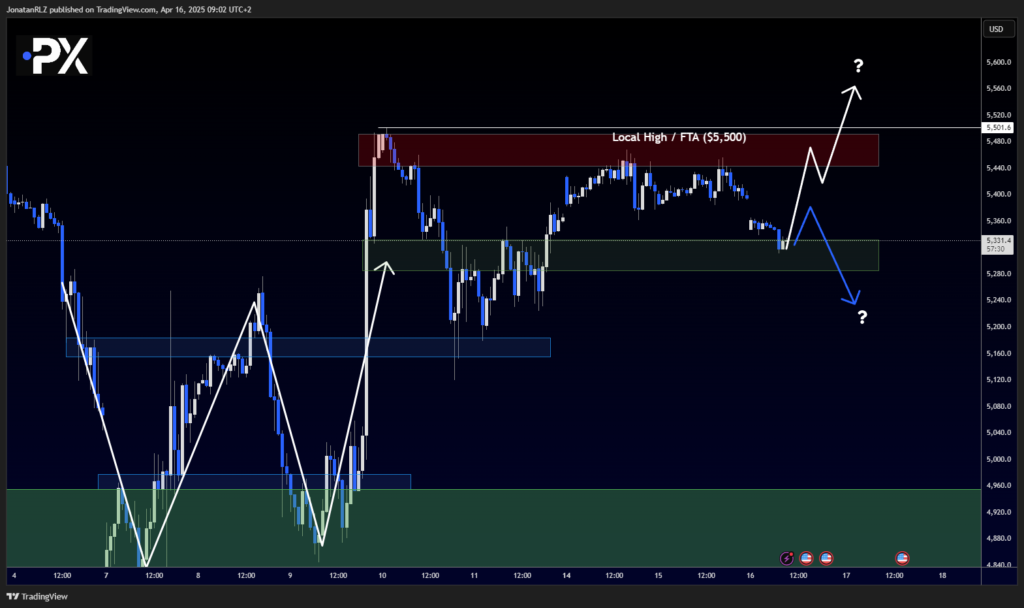Click the 5,400.0 price scale label
This screenshot has height=608, width=1024.
tap(999, 195)
